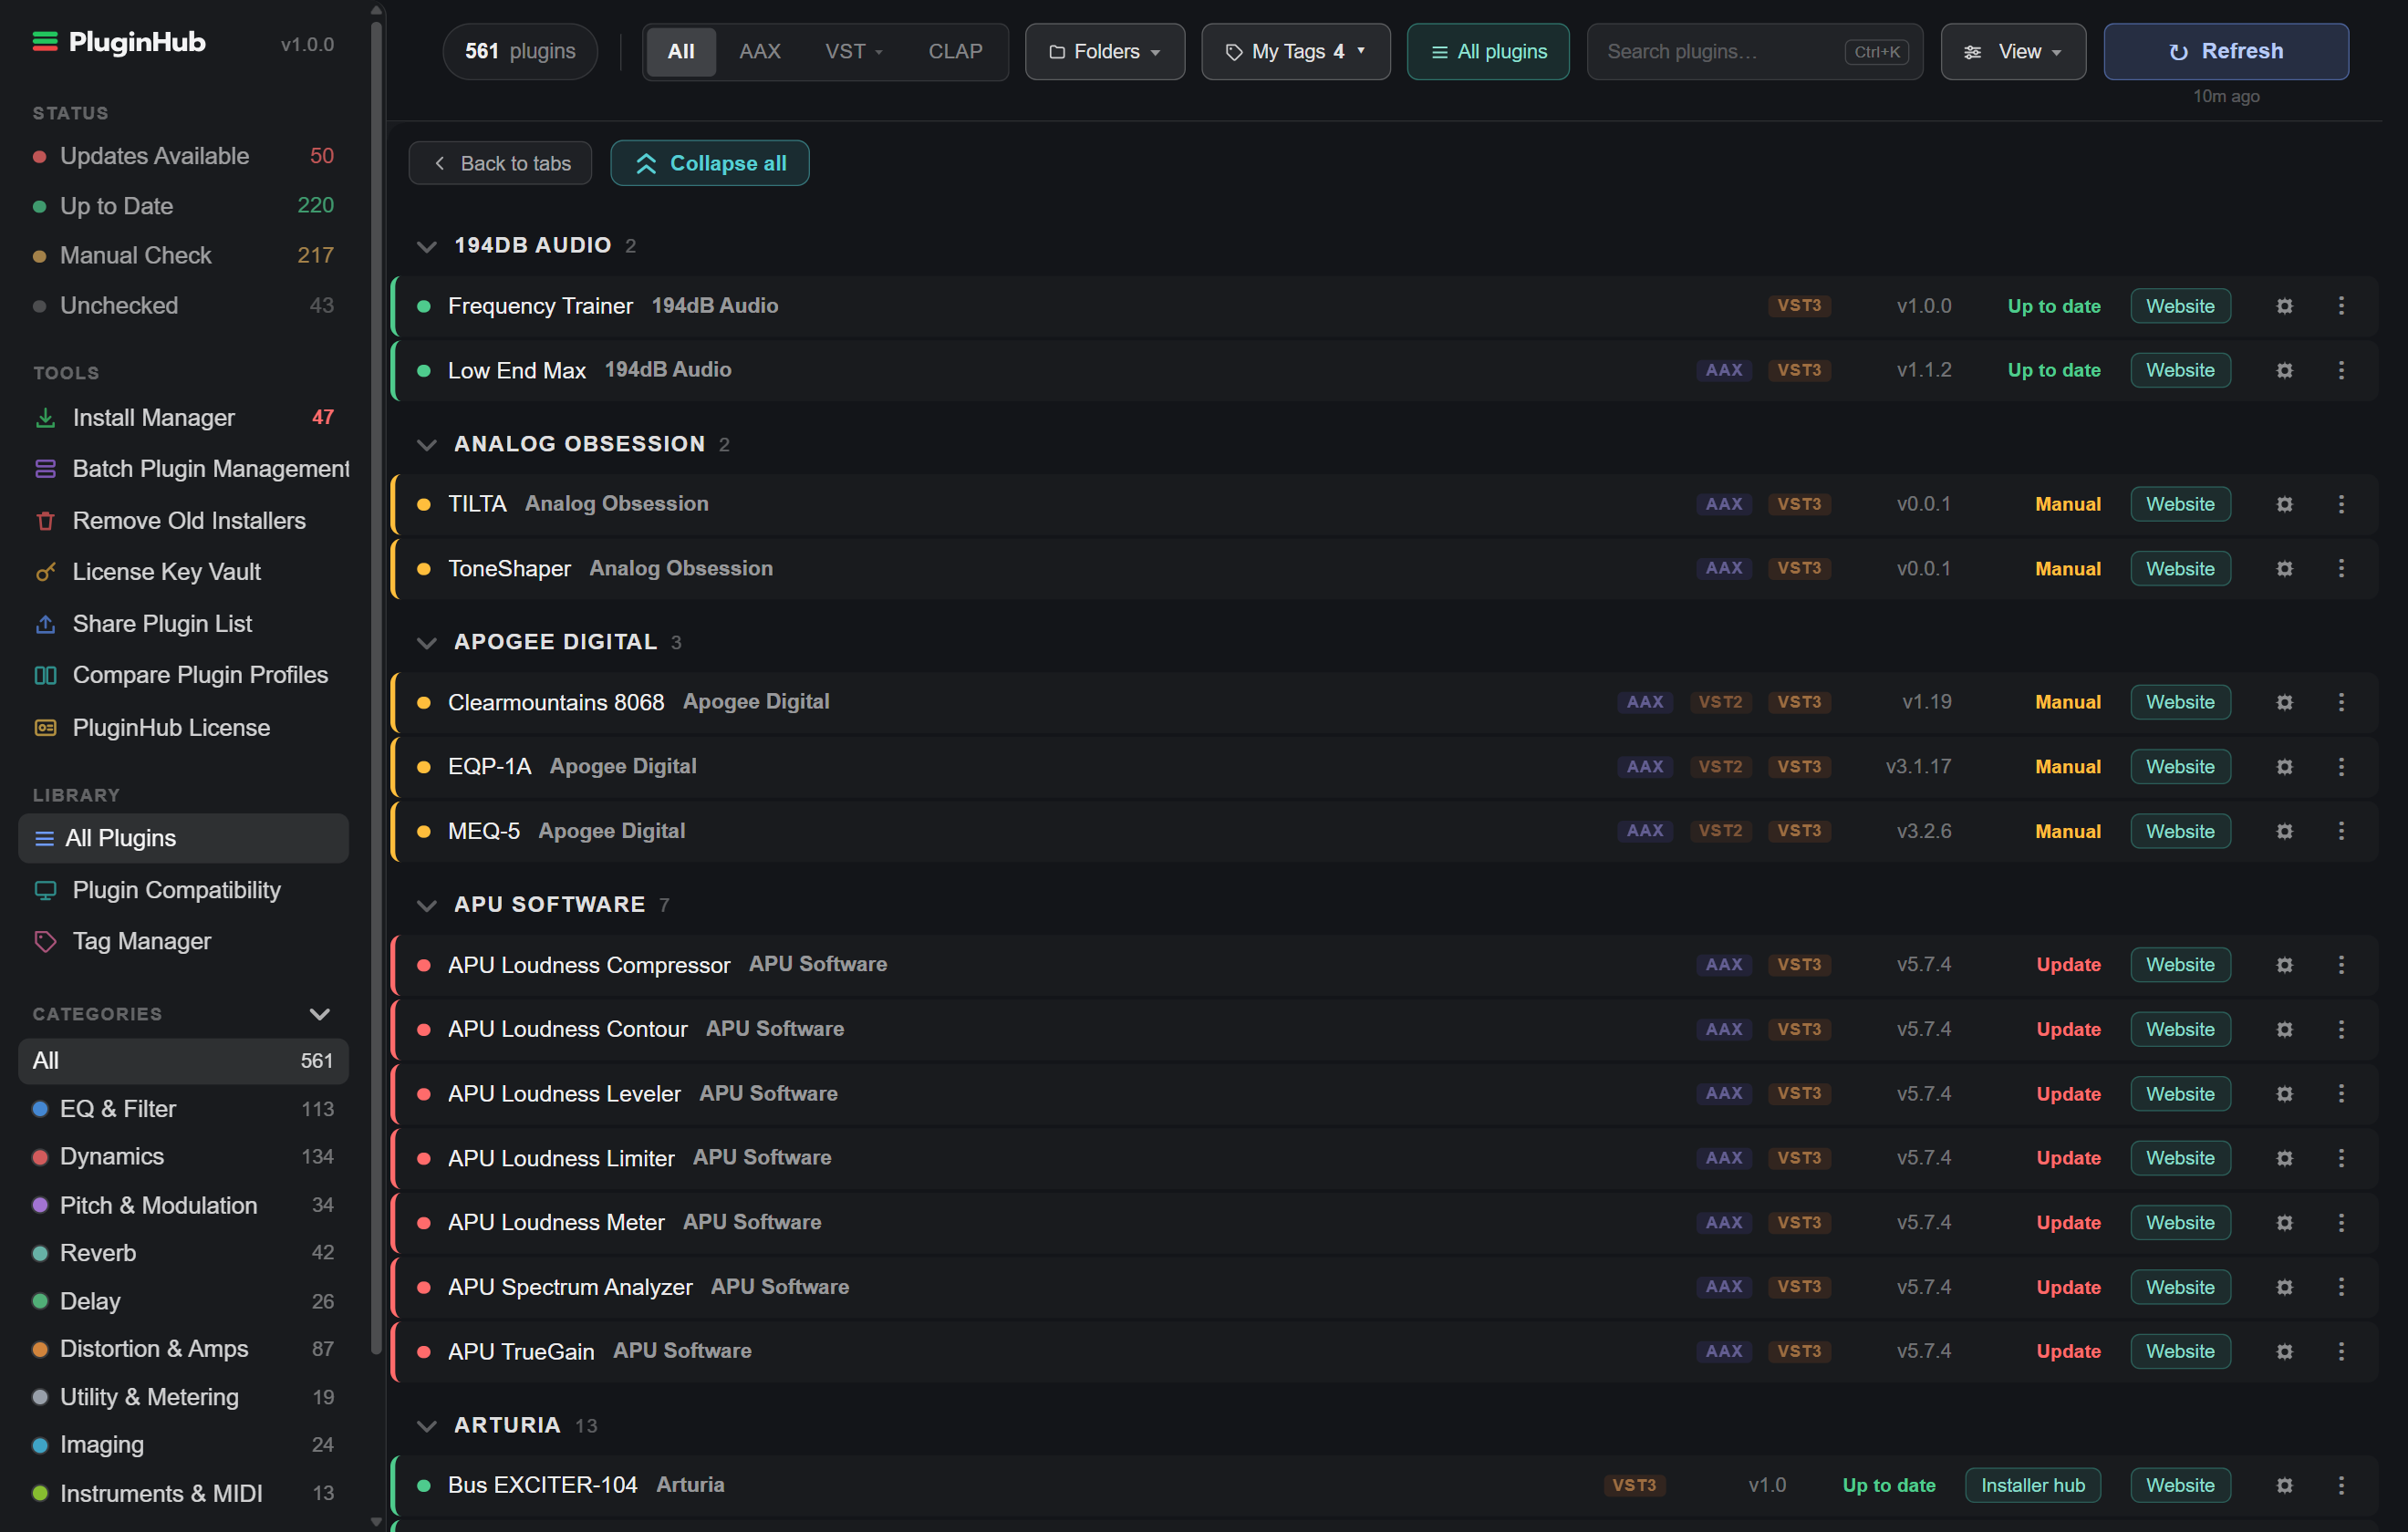Image resolution: width=2408 pixels, height=1532 pixels.
Task: Open Tag Manager tag icon
Action: 45,941
